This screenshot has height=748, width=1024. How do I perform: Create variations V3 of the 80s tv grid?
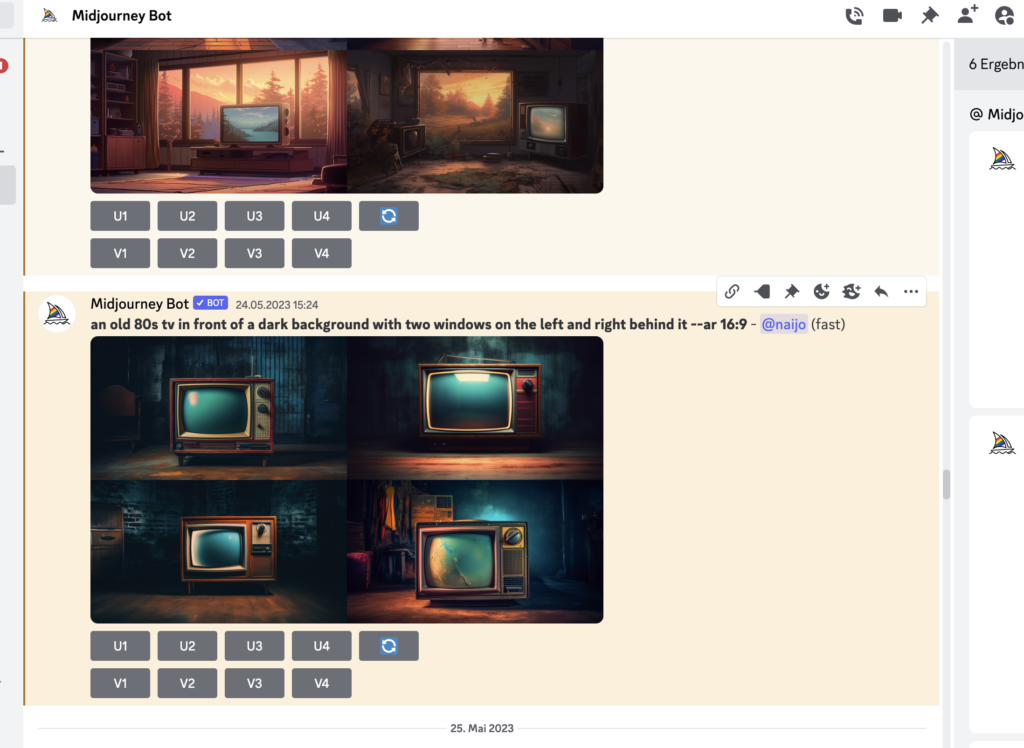coord(255,683)
